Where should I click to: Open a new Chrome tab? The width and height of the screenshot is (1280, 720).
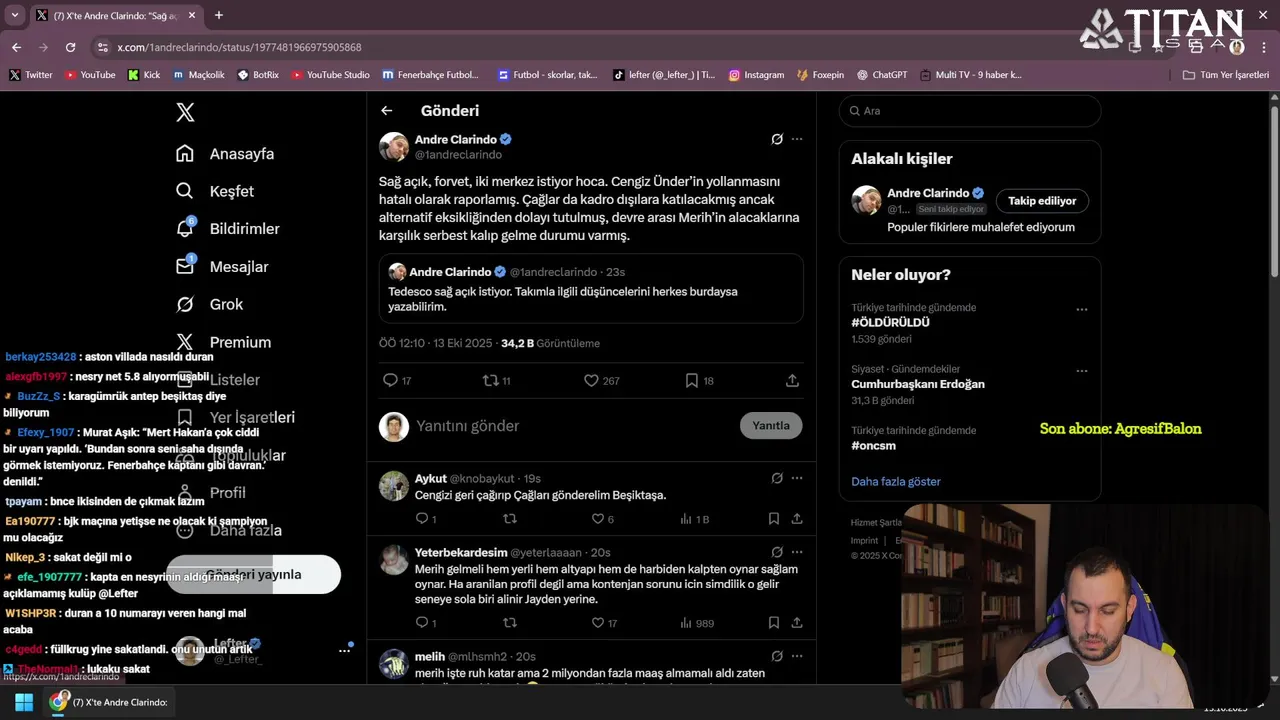[219, 15]
